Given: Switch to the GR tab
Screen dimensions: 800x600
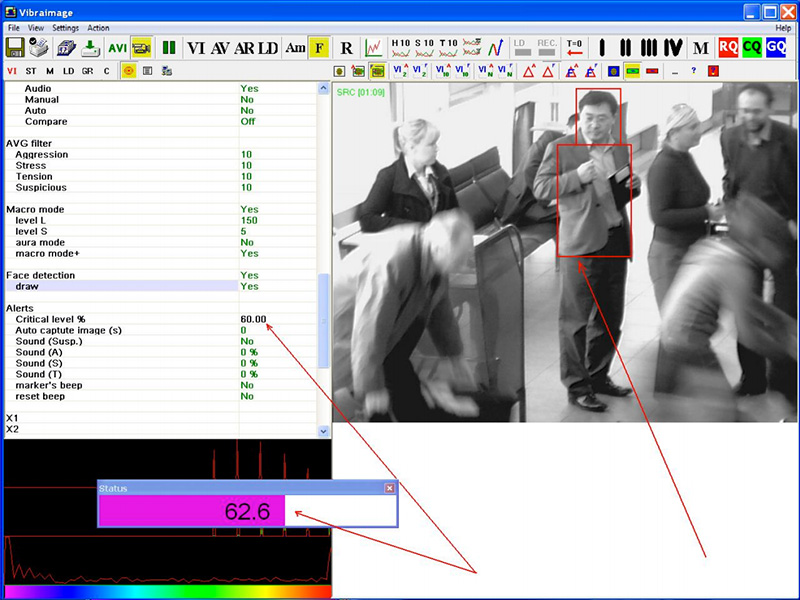Looking at the screenshot, I should tap(87, 71).
